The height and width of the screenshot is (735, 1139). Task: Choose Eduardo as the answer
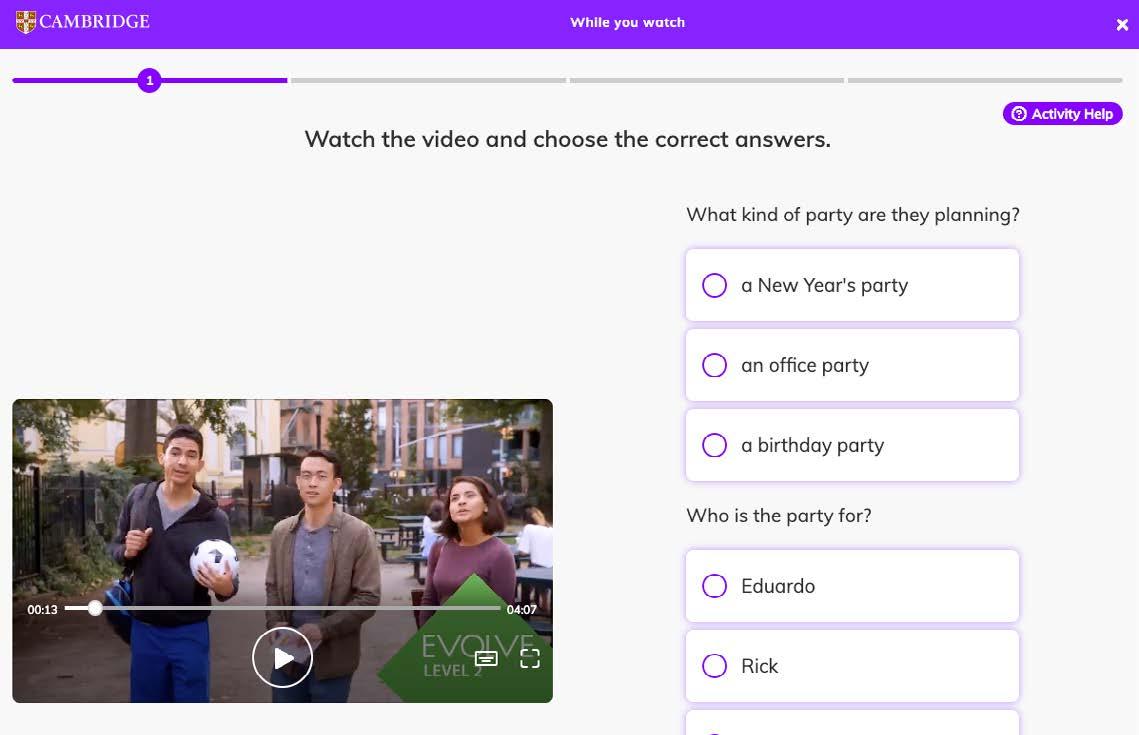(852, 586)
